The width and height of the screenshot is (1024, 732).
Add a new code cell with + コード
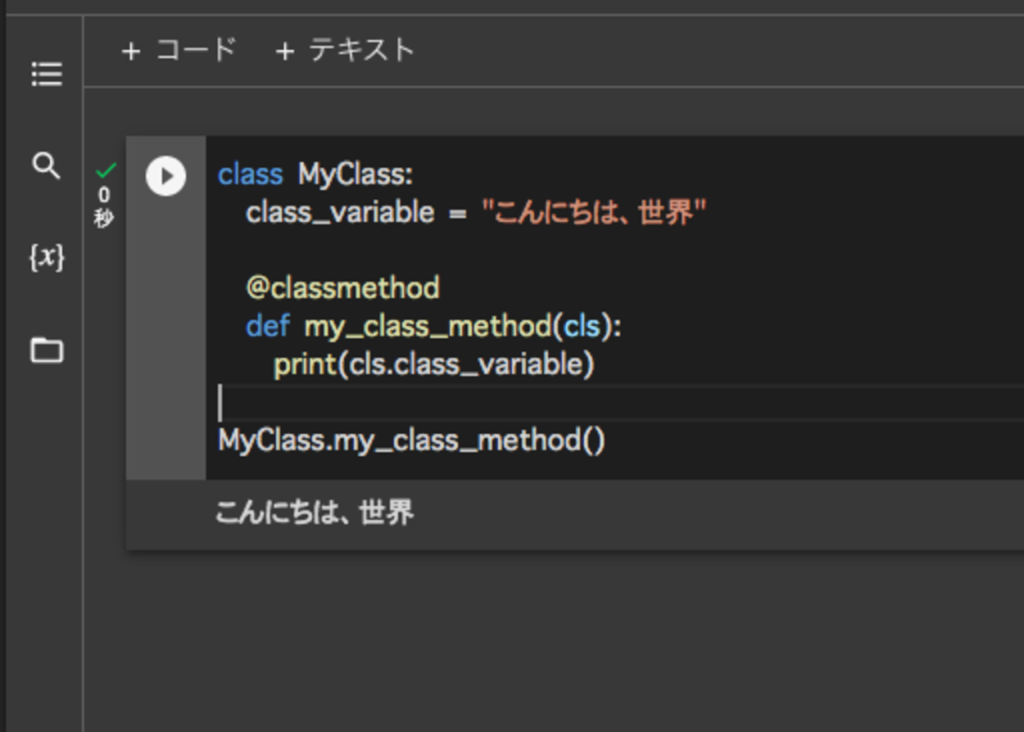pos(179,50)
